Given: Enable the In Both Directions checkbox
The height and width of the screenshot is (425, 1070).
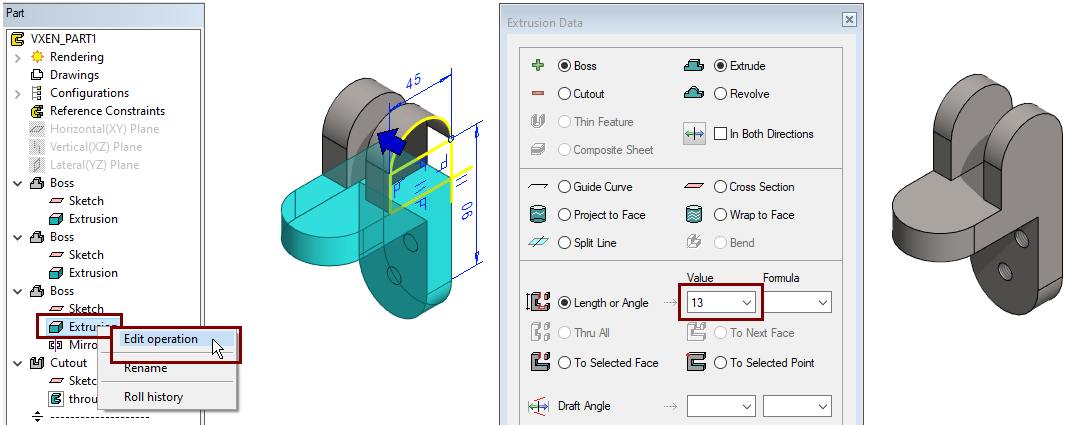Looking at the screenshot, I should point(720,134).
